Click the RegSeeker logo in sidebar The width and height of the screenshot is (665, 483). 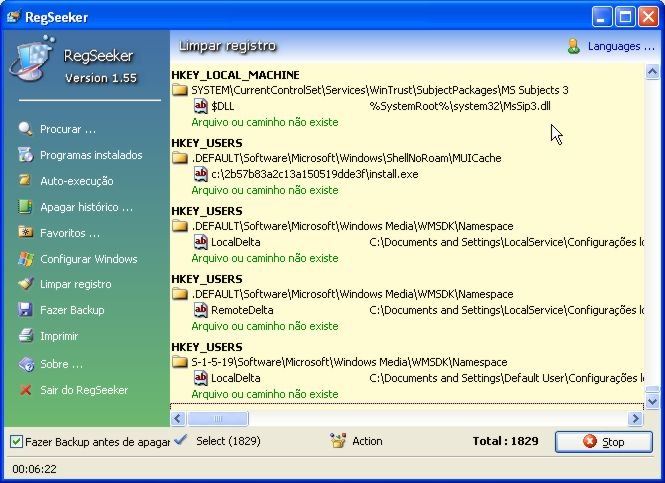(33, 58)
